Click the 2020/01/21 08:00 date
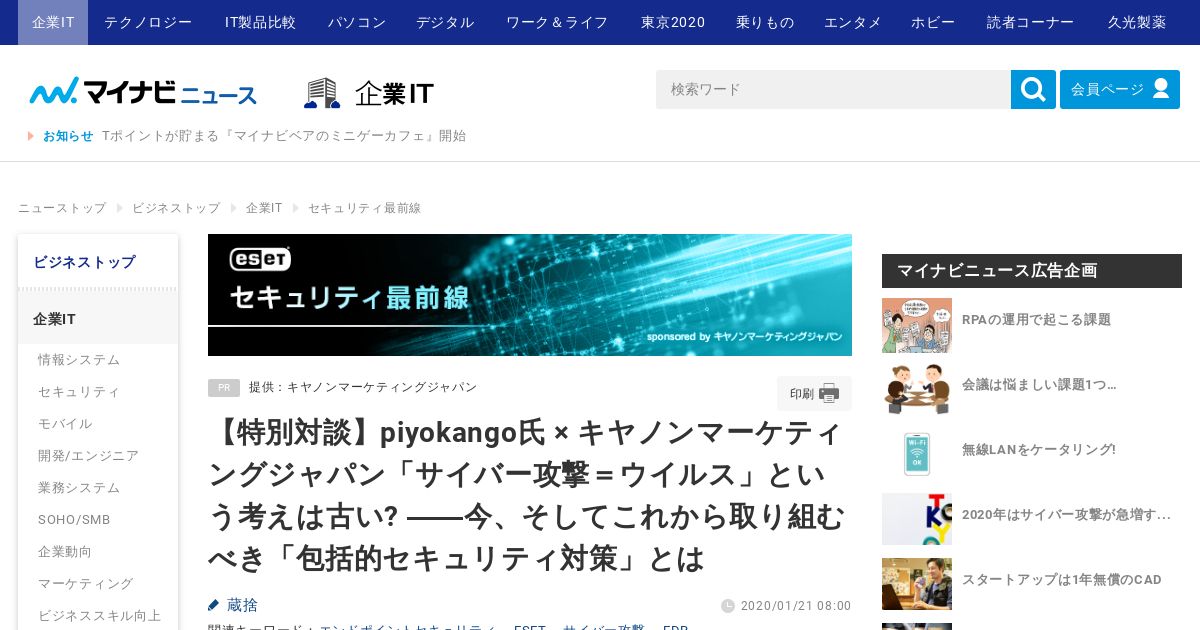This screenshot has width=1200, height=630. point(796,606)
